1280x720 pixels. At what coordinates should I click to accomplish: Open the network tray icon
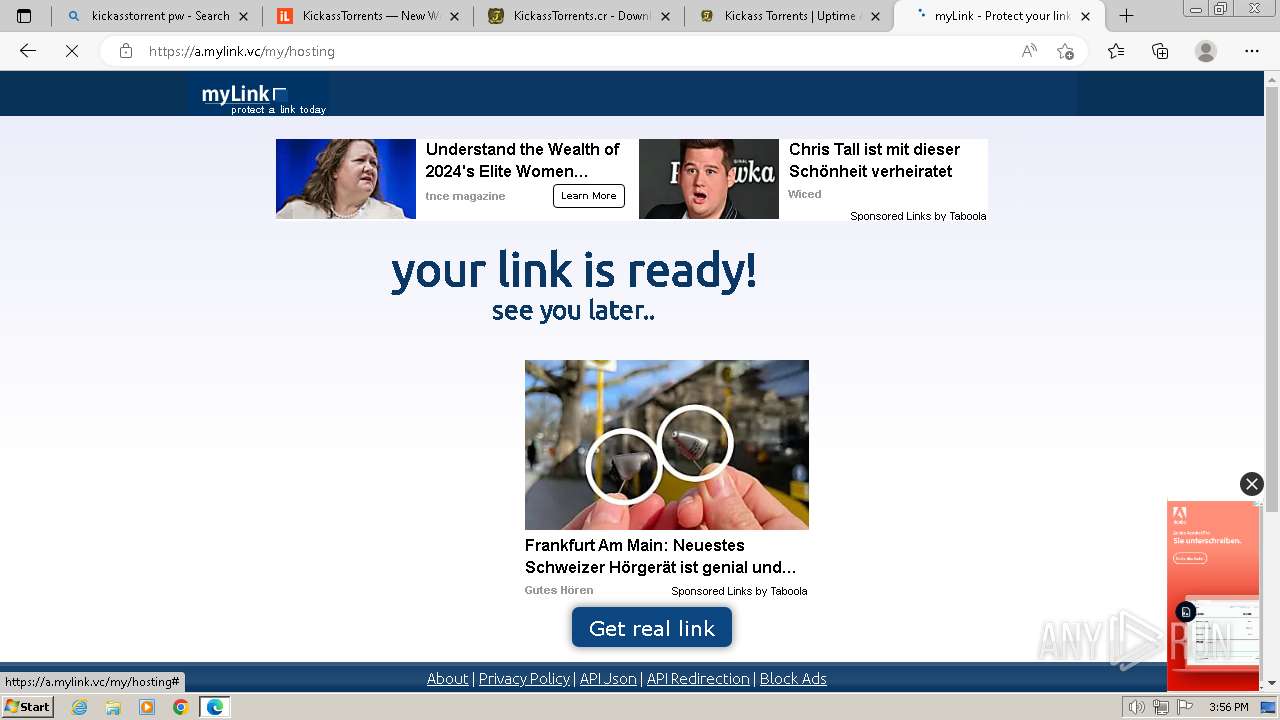pyautogui.click(x=1161, y=707)
